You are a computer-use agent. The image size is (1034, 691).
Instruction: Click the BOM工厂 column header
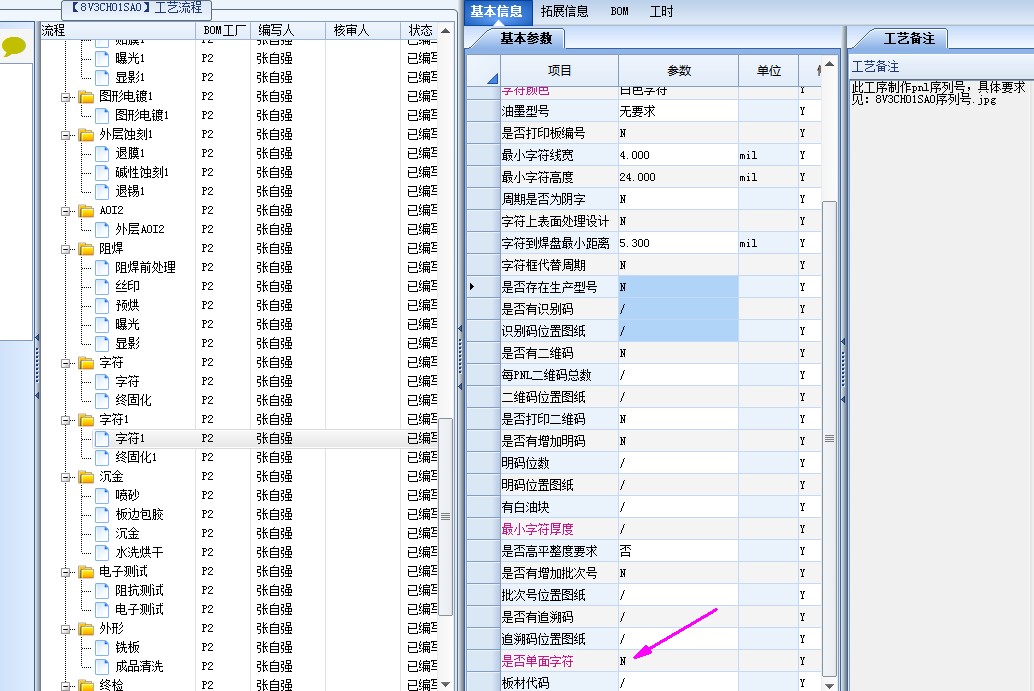(x=224, y=30)
